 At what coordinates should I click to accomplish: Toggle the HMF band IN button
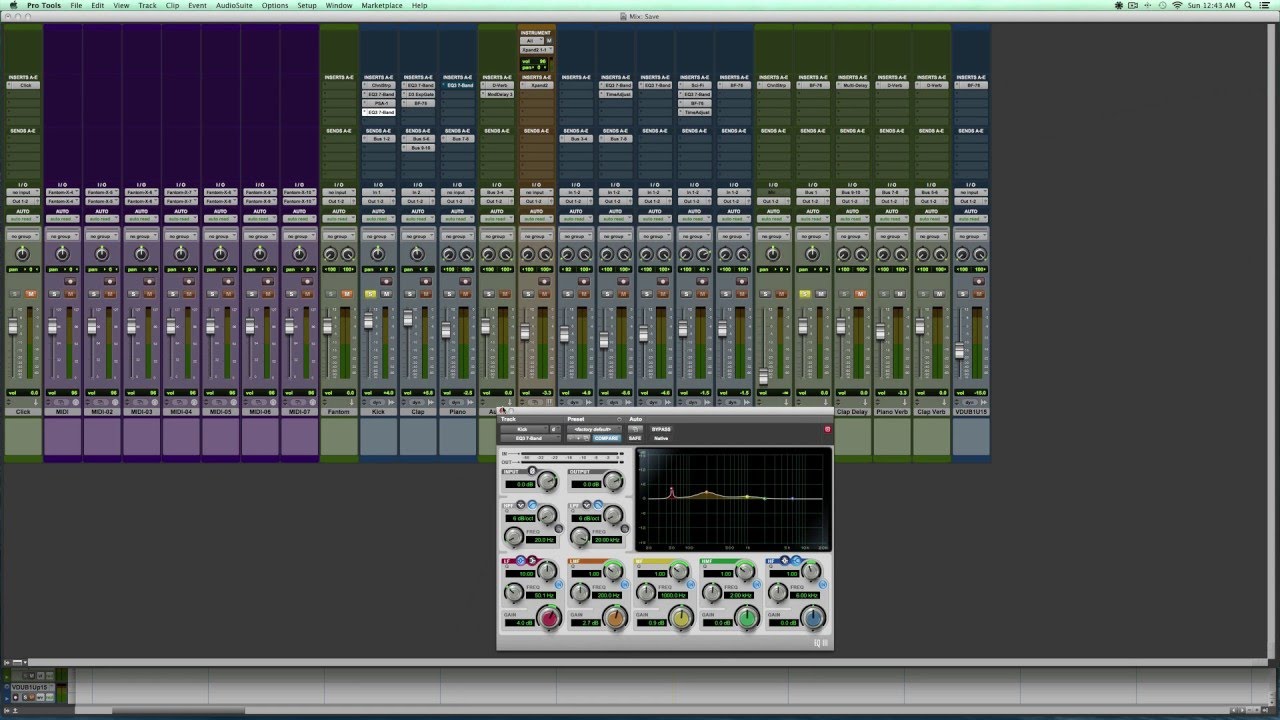[x=757, y=584]
